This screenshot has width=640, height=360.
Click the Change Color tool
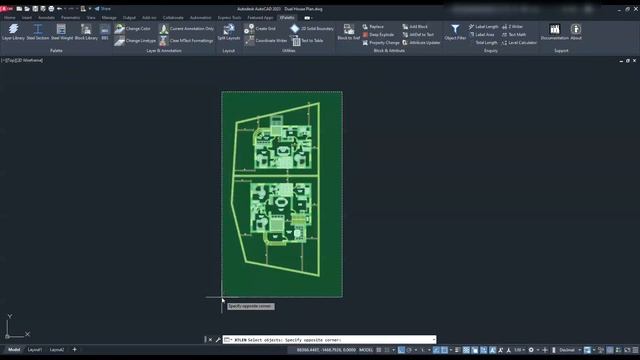132,29
